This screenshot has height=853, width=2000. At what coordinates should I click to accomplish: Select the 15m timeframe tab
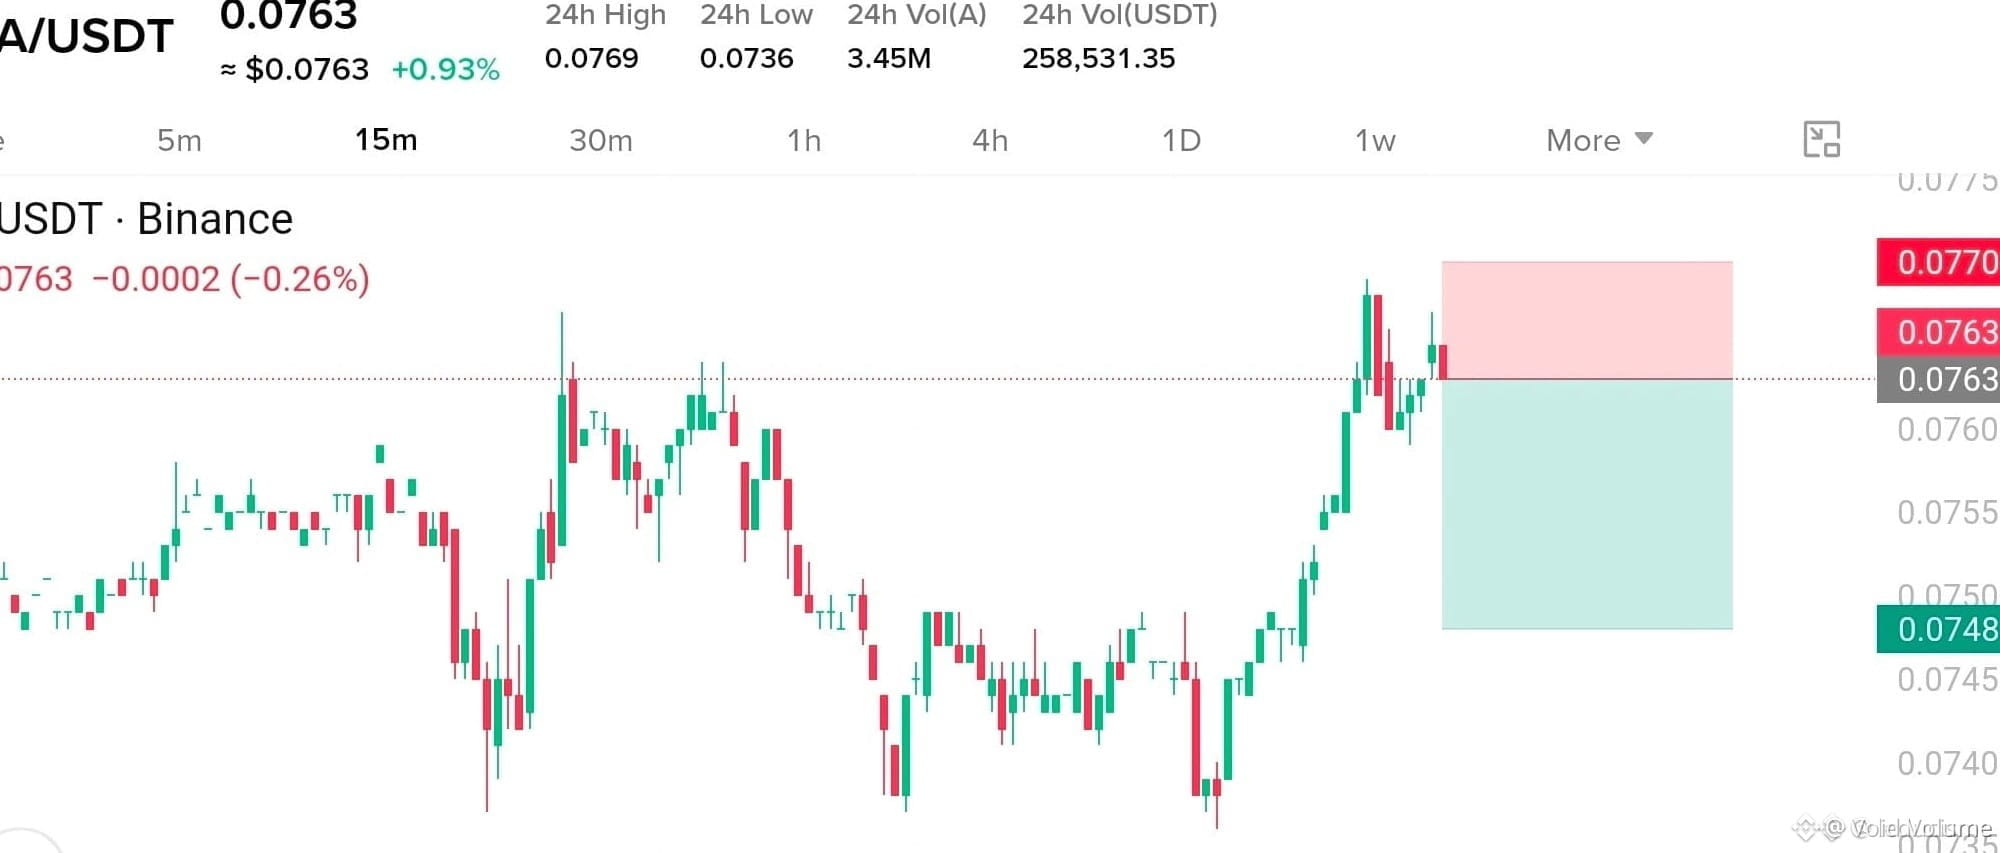click(x=386, y=140)
